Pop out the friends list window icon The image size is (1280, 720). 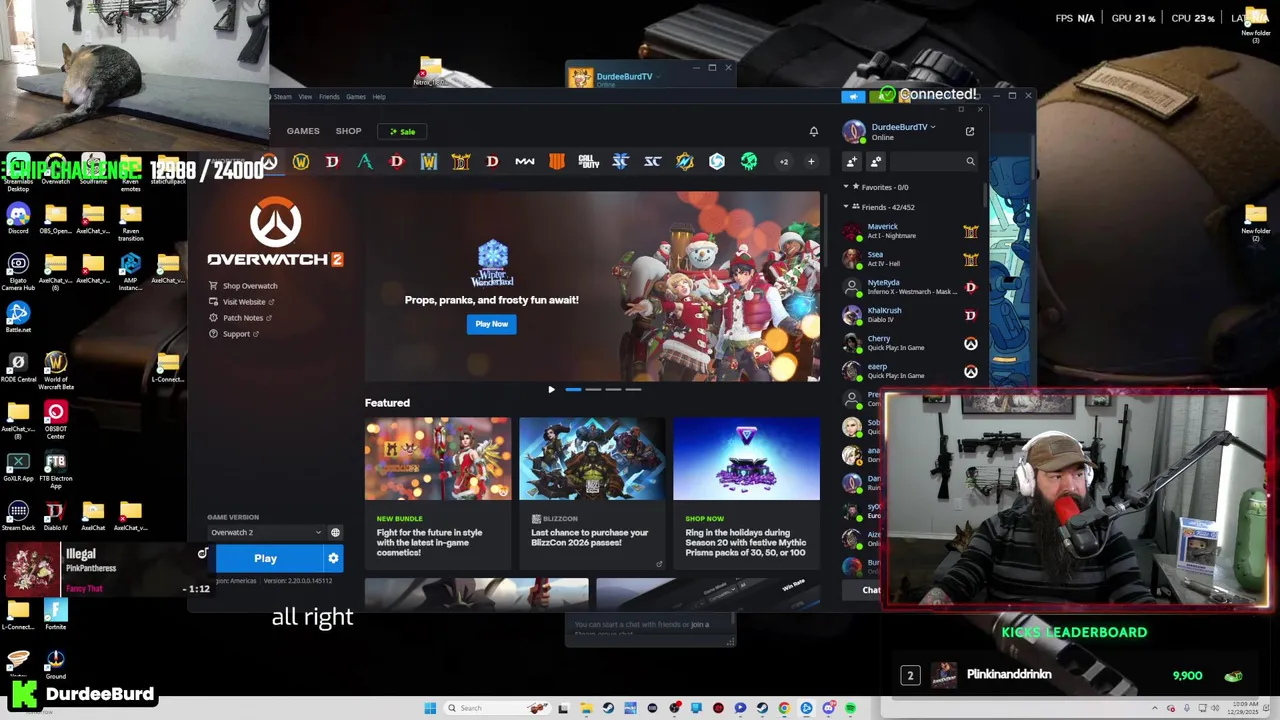[969, 131]
